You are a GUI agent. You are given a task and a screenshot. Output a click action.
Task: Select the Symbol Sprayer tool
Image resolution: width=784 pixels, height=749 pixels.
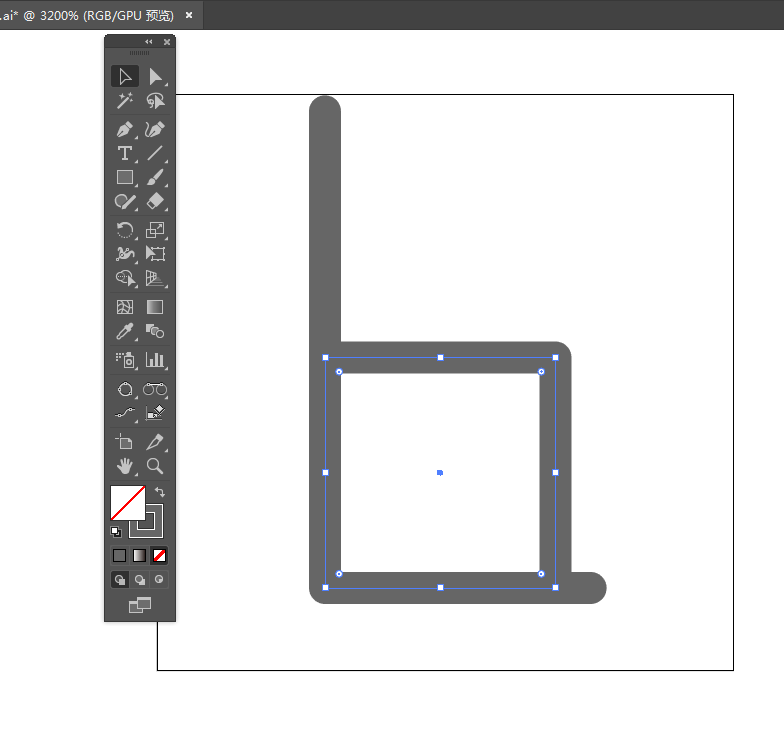click(125, 360)
